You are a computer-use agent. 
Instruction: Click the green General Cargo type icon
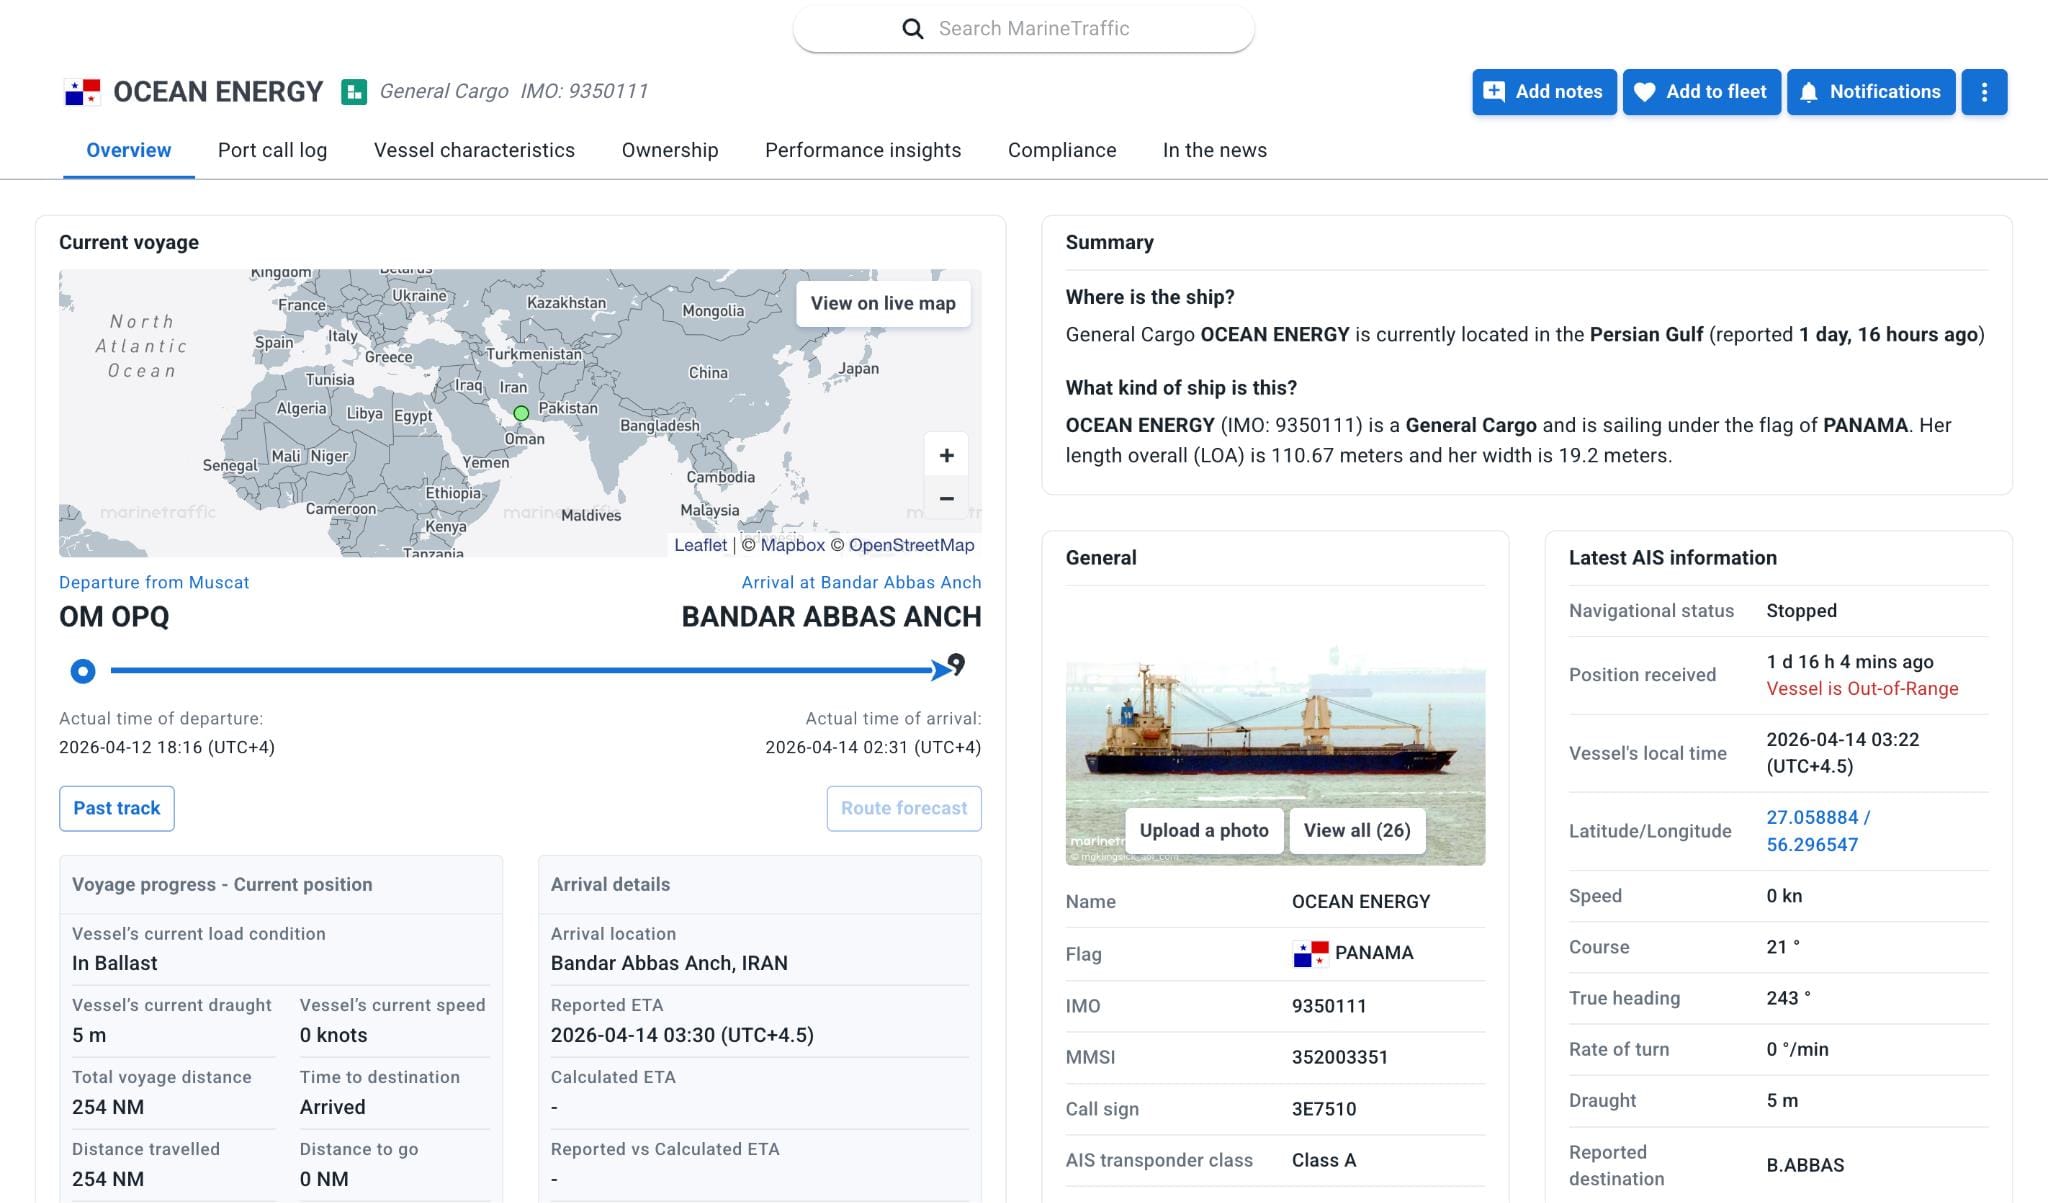(354, 92)
